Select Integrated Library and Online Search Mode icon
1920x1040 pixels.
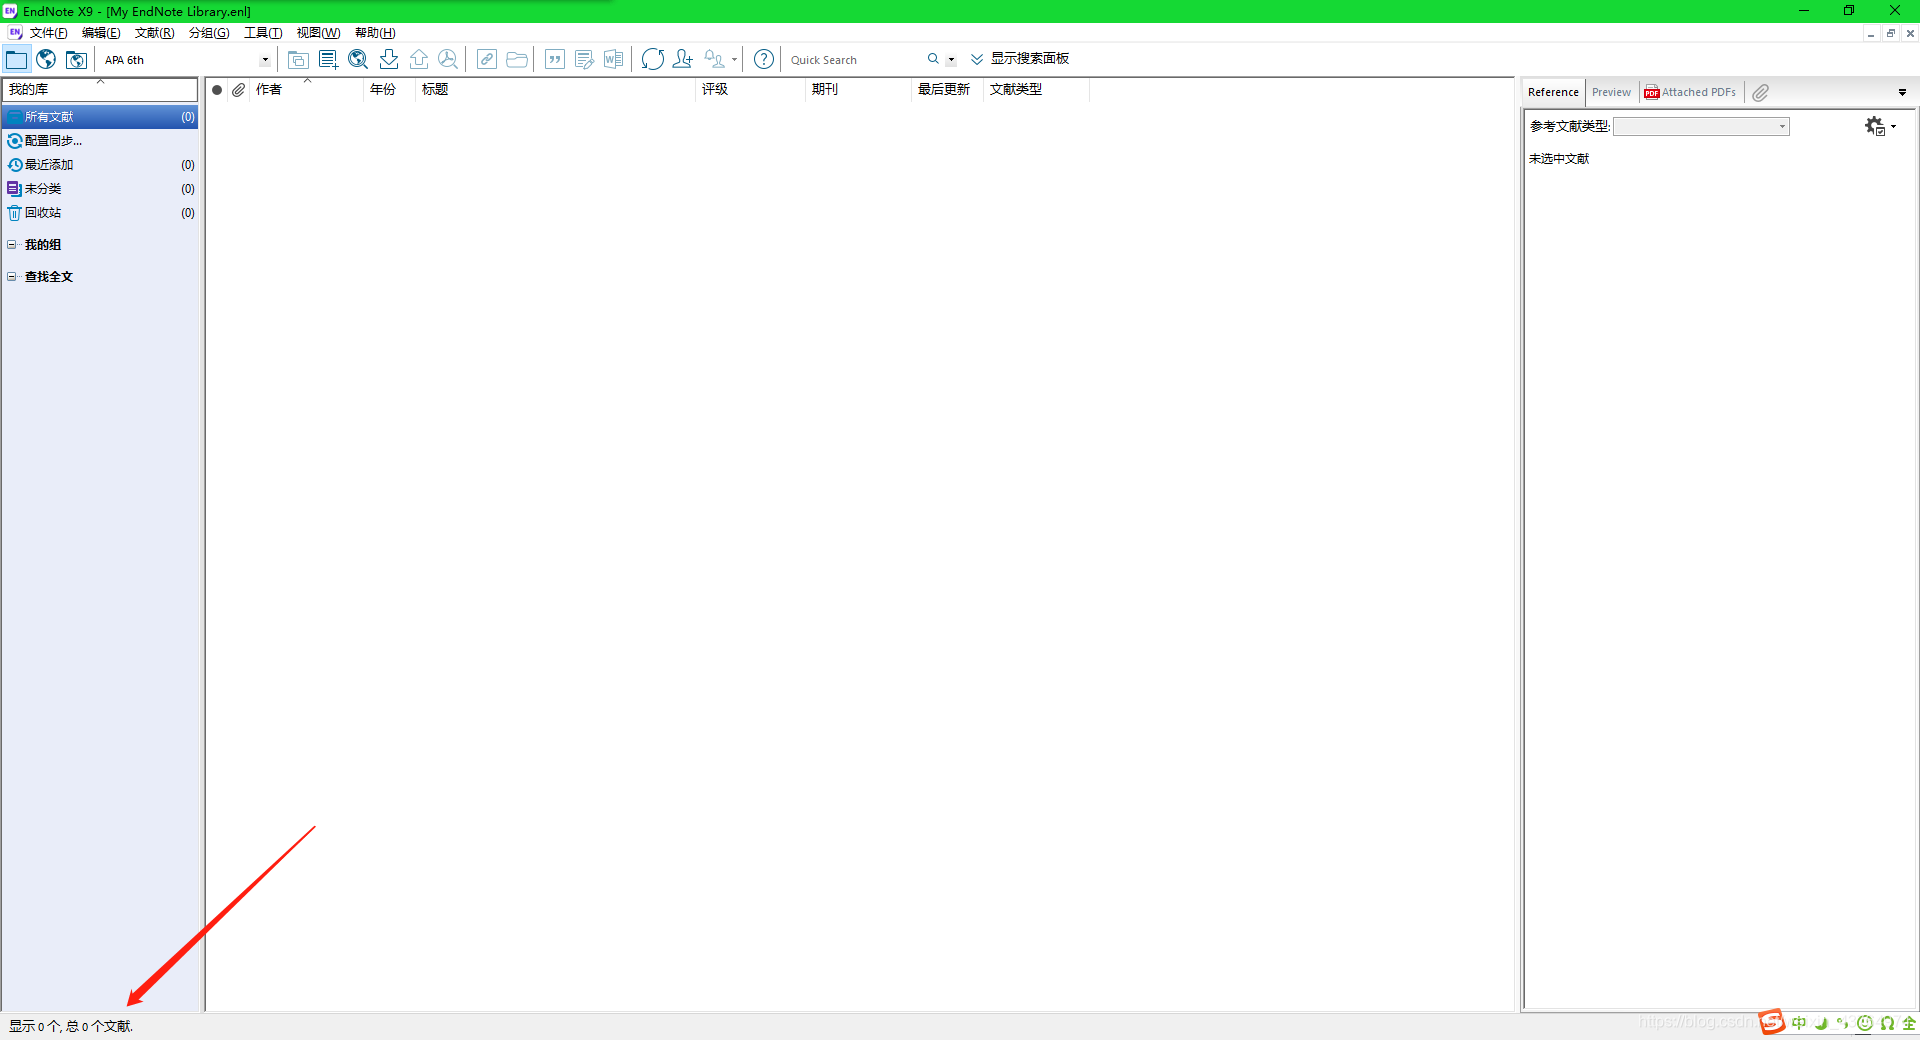coord(76,60)
